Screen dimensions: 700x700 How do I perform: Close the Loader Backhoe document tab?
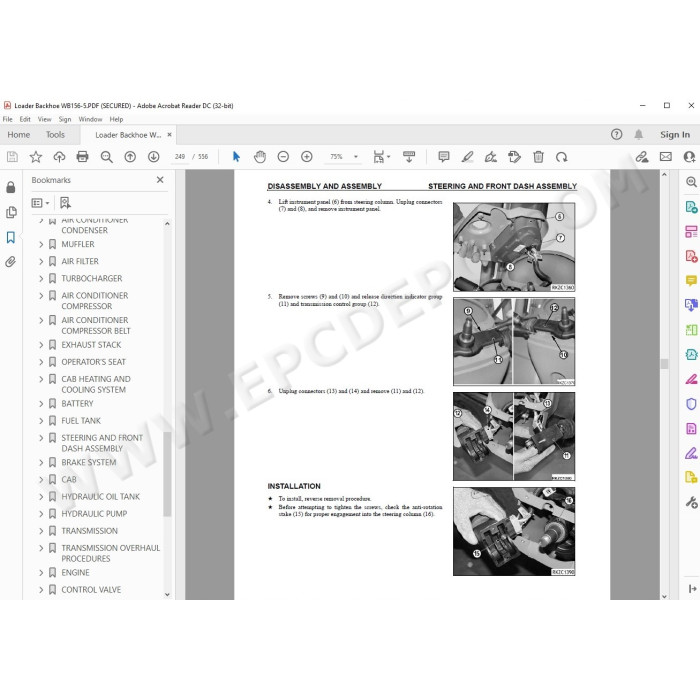tap(169, 134)
